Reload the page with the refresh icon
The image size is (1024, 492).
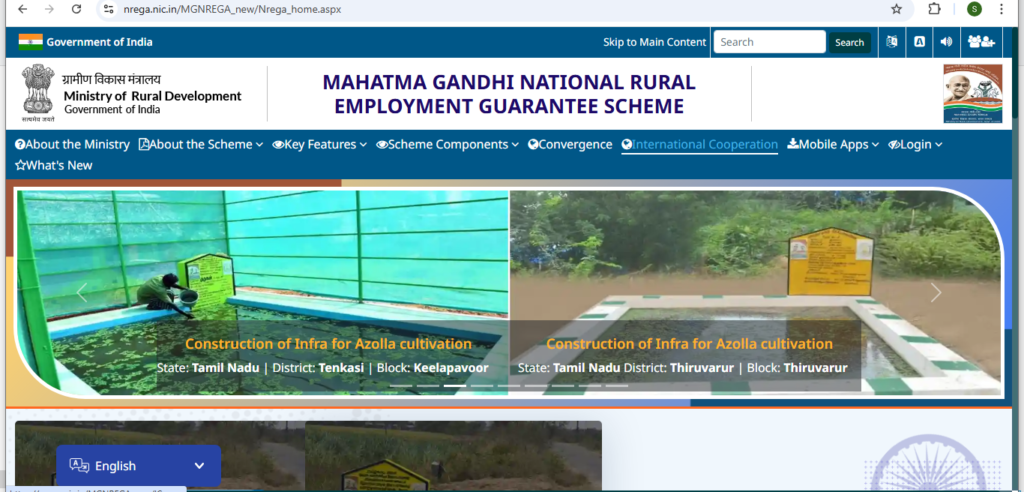point(76,9)
